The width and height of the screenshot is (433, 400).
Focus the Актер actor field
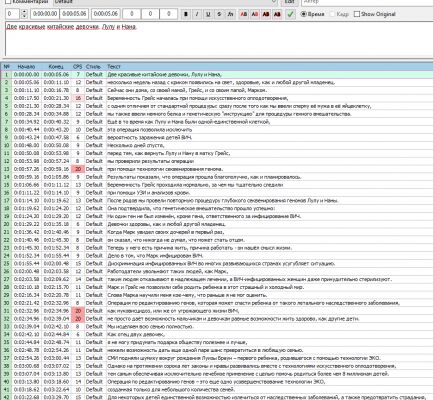pos(367,2)
